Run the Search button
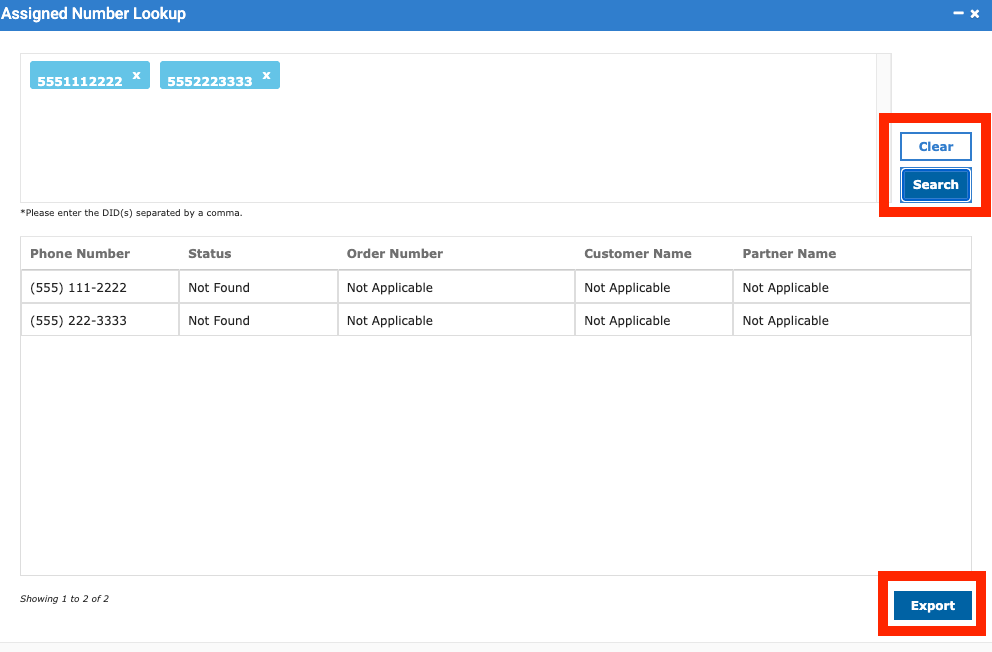 point(936,185)
